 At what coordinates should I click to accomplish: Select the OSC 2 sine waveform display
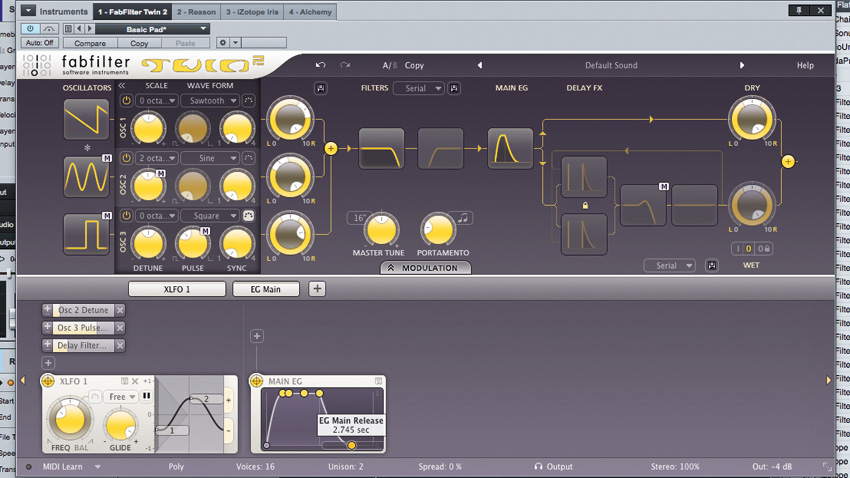point(86,177)
